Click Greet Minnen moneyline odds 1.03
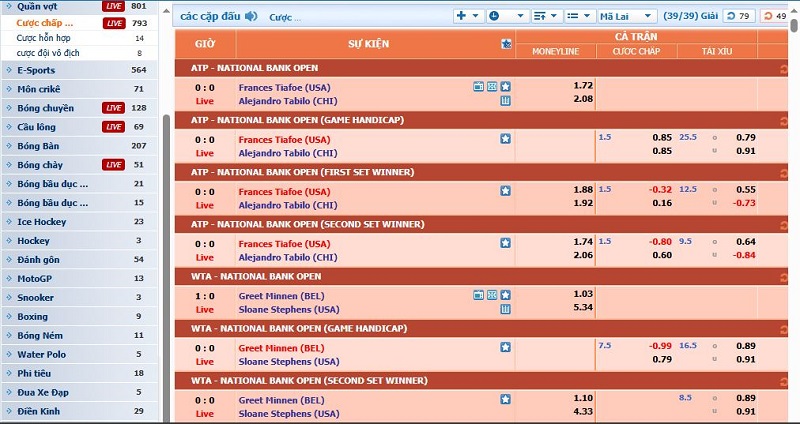The width and height of the screenshot is (800, 424). coord(583,294)
